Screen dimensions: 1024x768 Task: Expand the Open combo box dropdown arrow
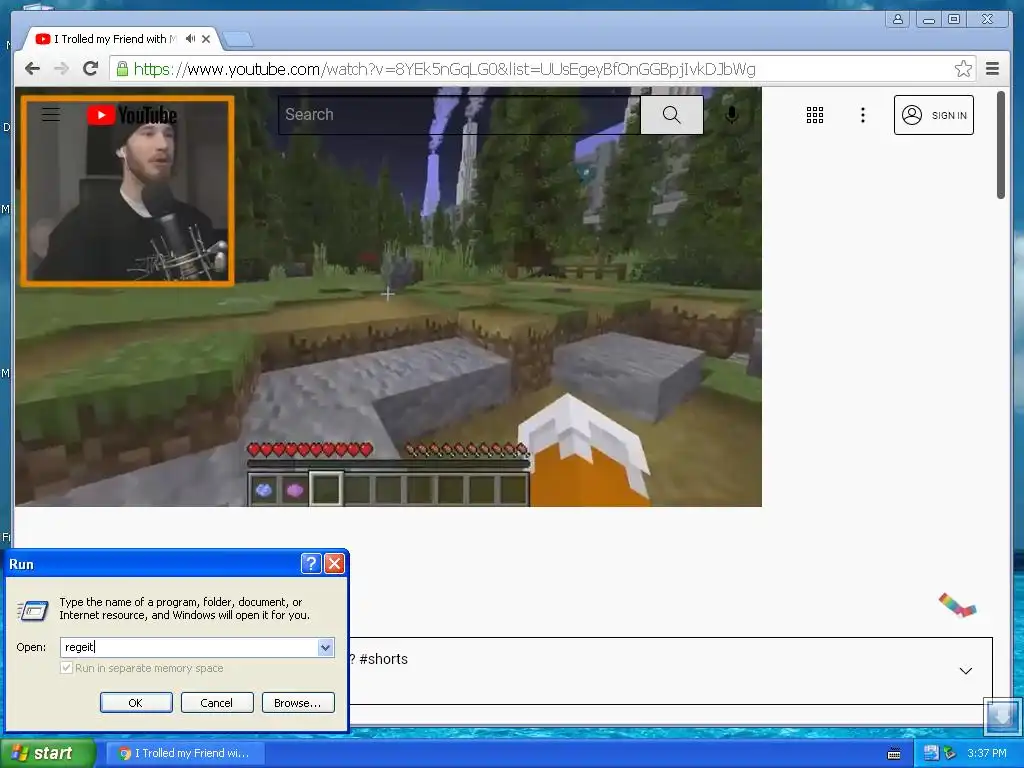(x=325, y=647)
